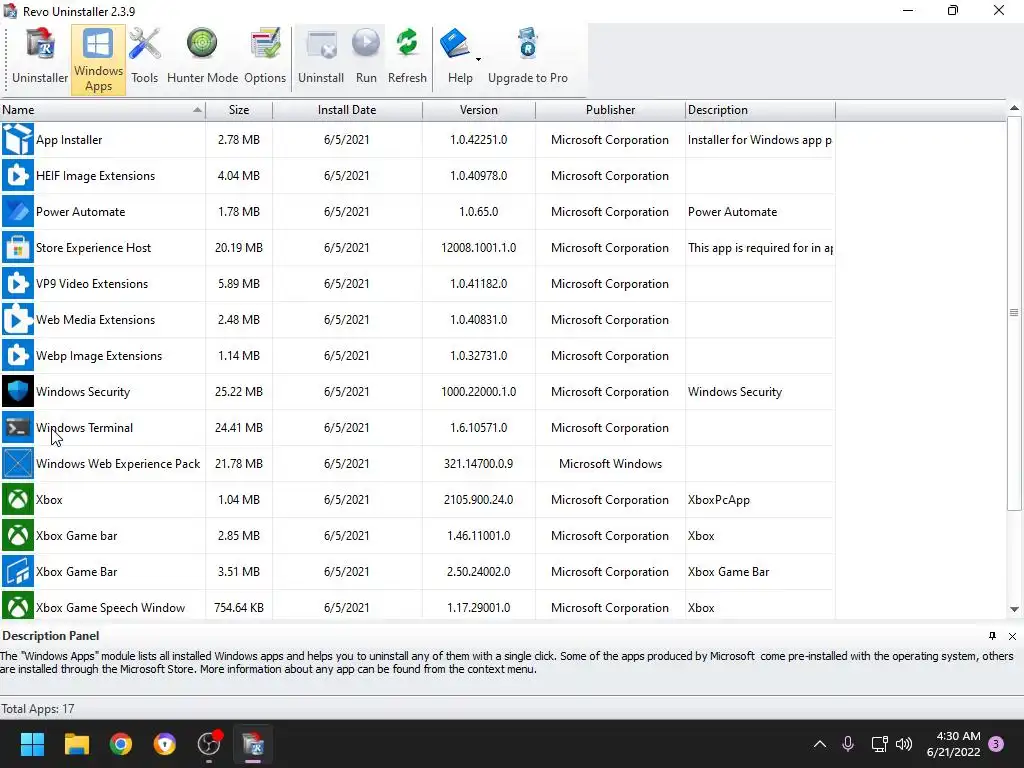Sort by the Install Date column header
The image size is (1024, 768).
[x=347, y=110]
